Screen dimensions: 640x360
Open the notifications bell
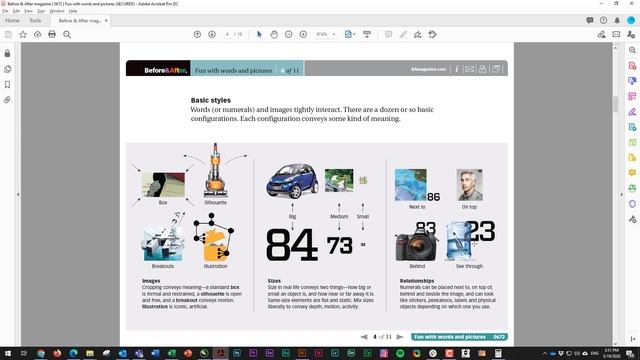pos(617,20)
